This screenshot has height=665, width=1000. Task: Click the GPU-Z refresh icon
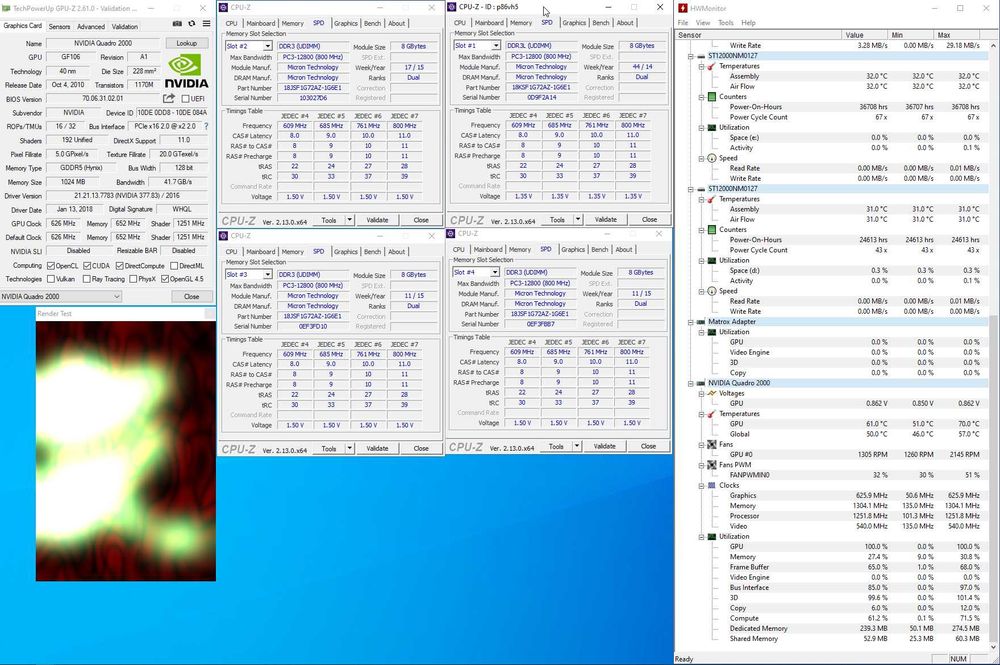click(x=191, y=24)
